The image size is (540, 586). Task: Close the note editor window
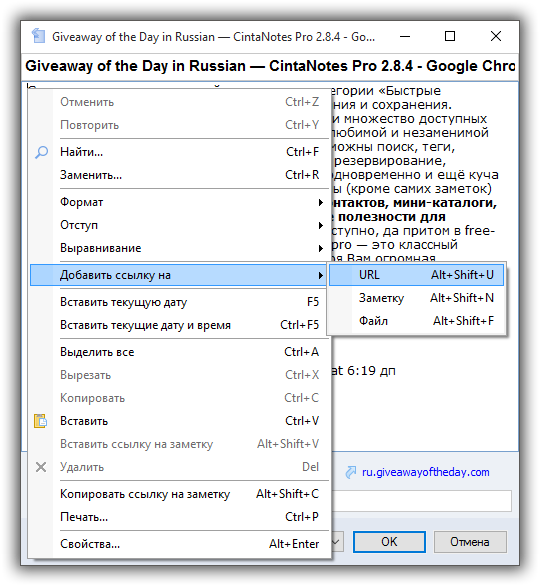(x=496, y=36)
